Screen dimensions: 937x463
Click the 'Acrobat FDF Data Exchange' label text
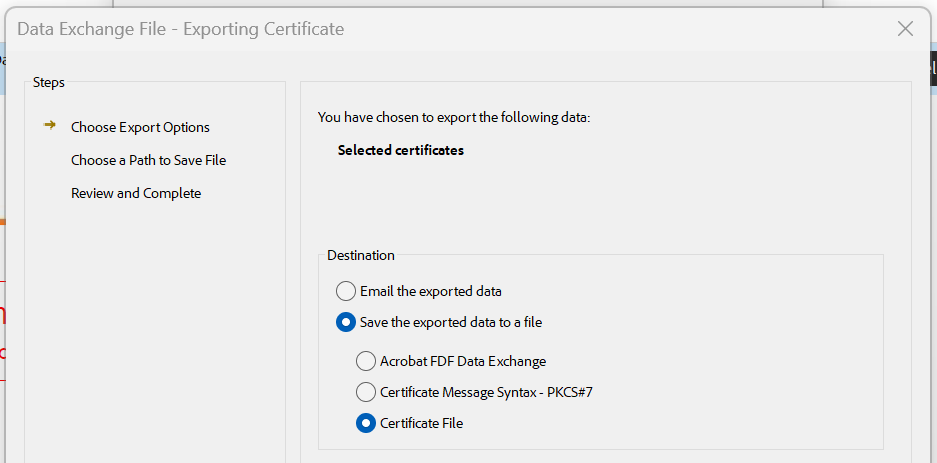[x=463, y=361]
